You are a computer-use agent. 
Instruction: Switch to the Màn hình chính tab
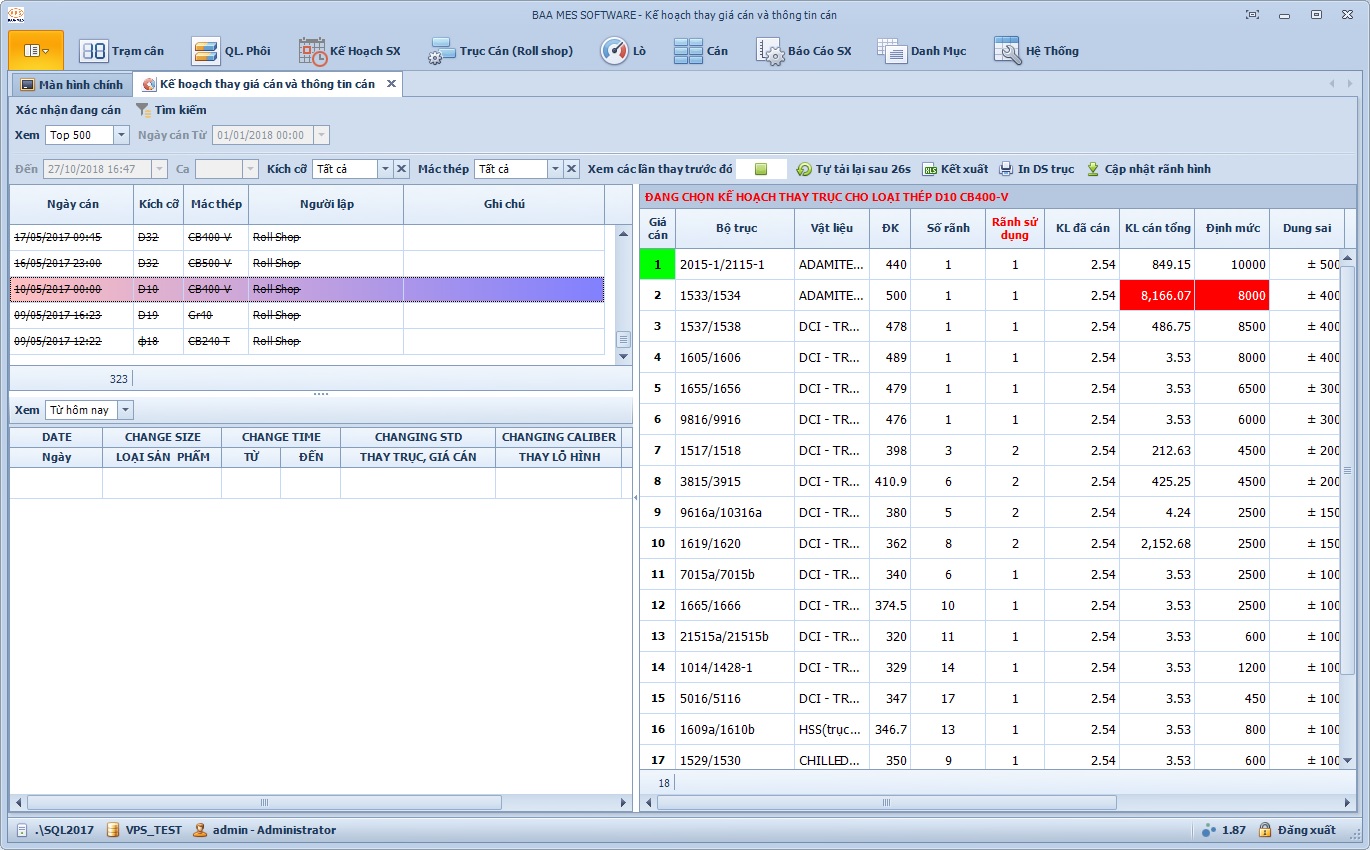pyautogui.click(x=71, y=85)
